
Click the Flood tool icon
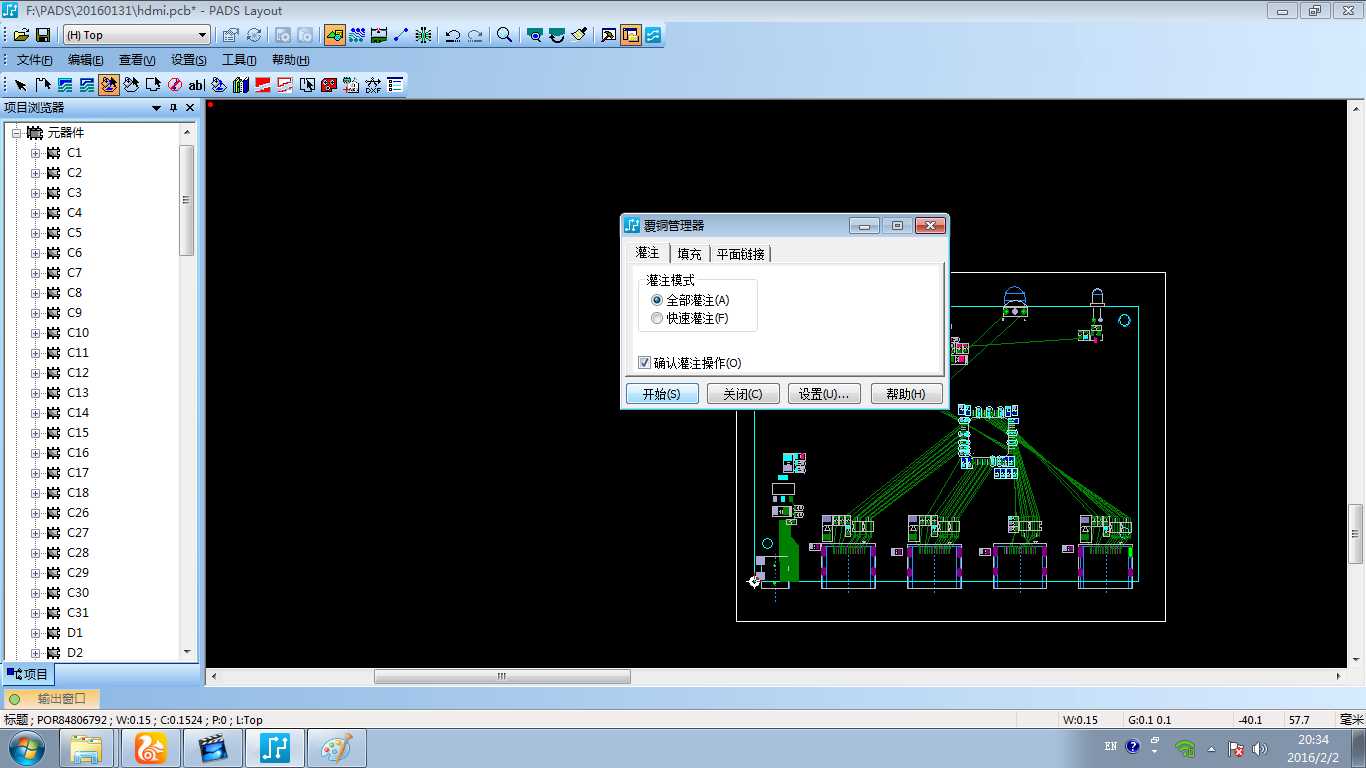(219, 85)
